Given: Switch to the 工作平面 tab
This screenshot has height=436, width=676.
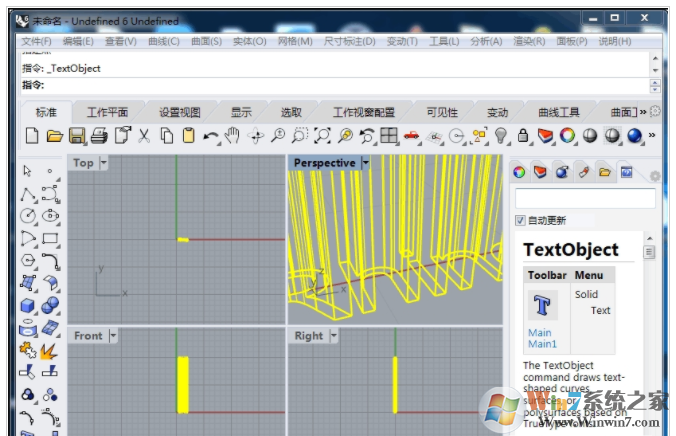Looking at the screenshot, I should pyautogui.click(x=107, y=112).
